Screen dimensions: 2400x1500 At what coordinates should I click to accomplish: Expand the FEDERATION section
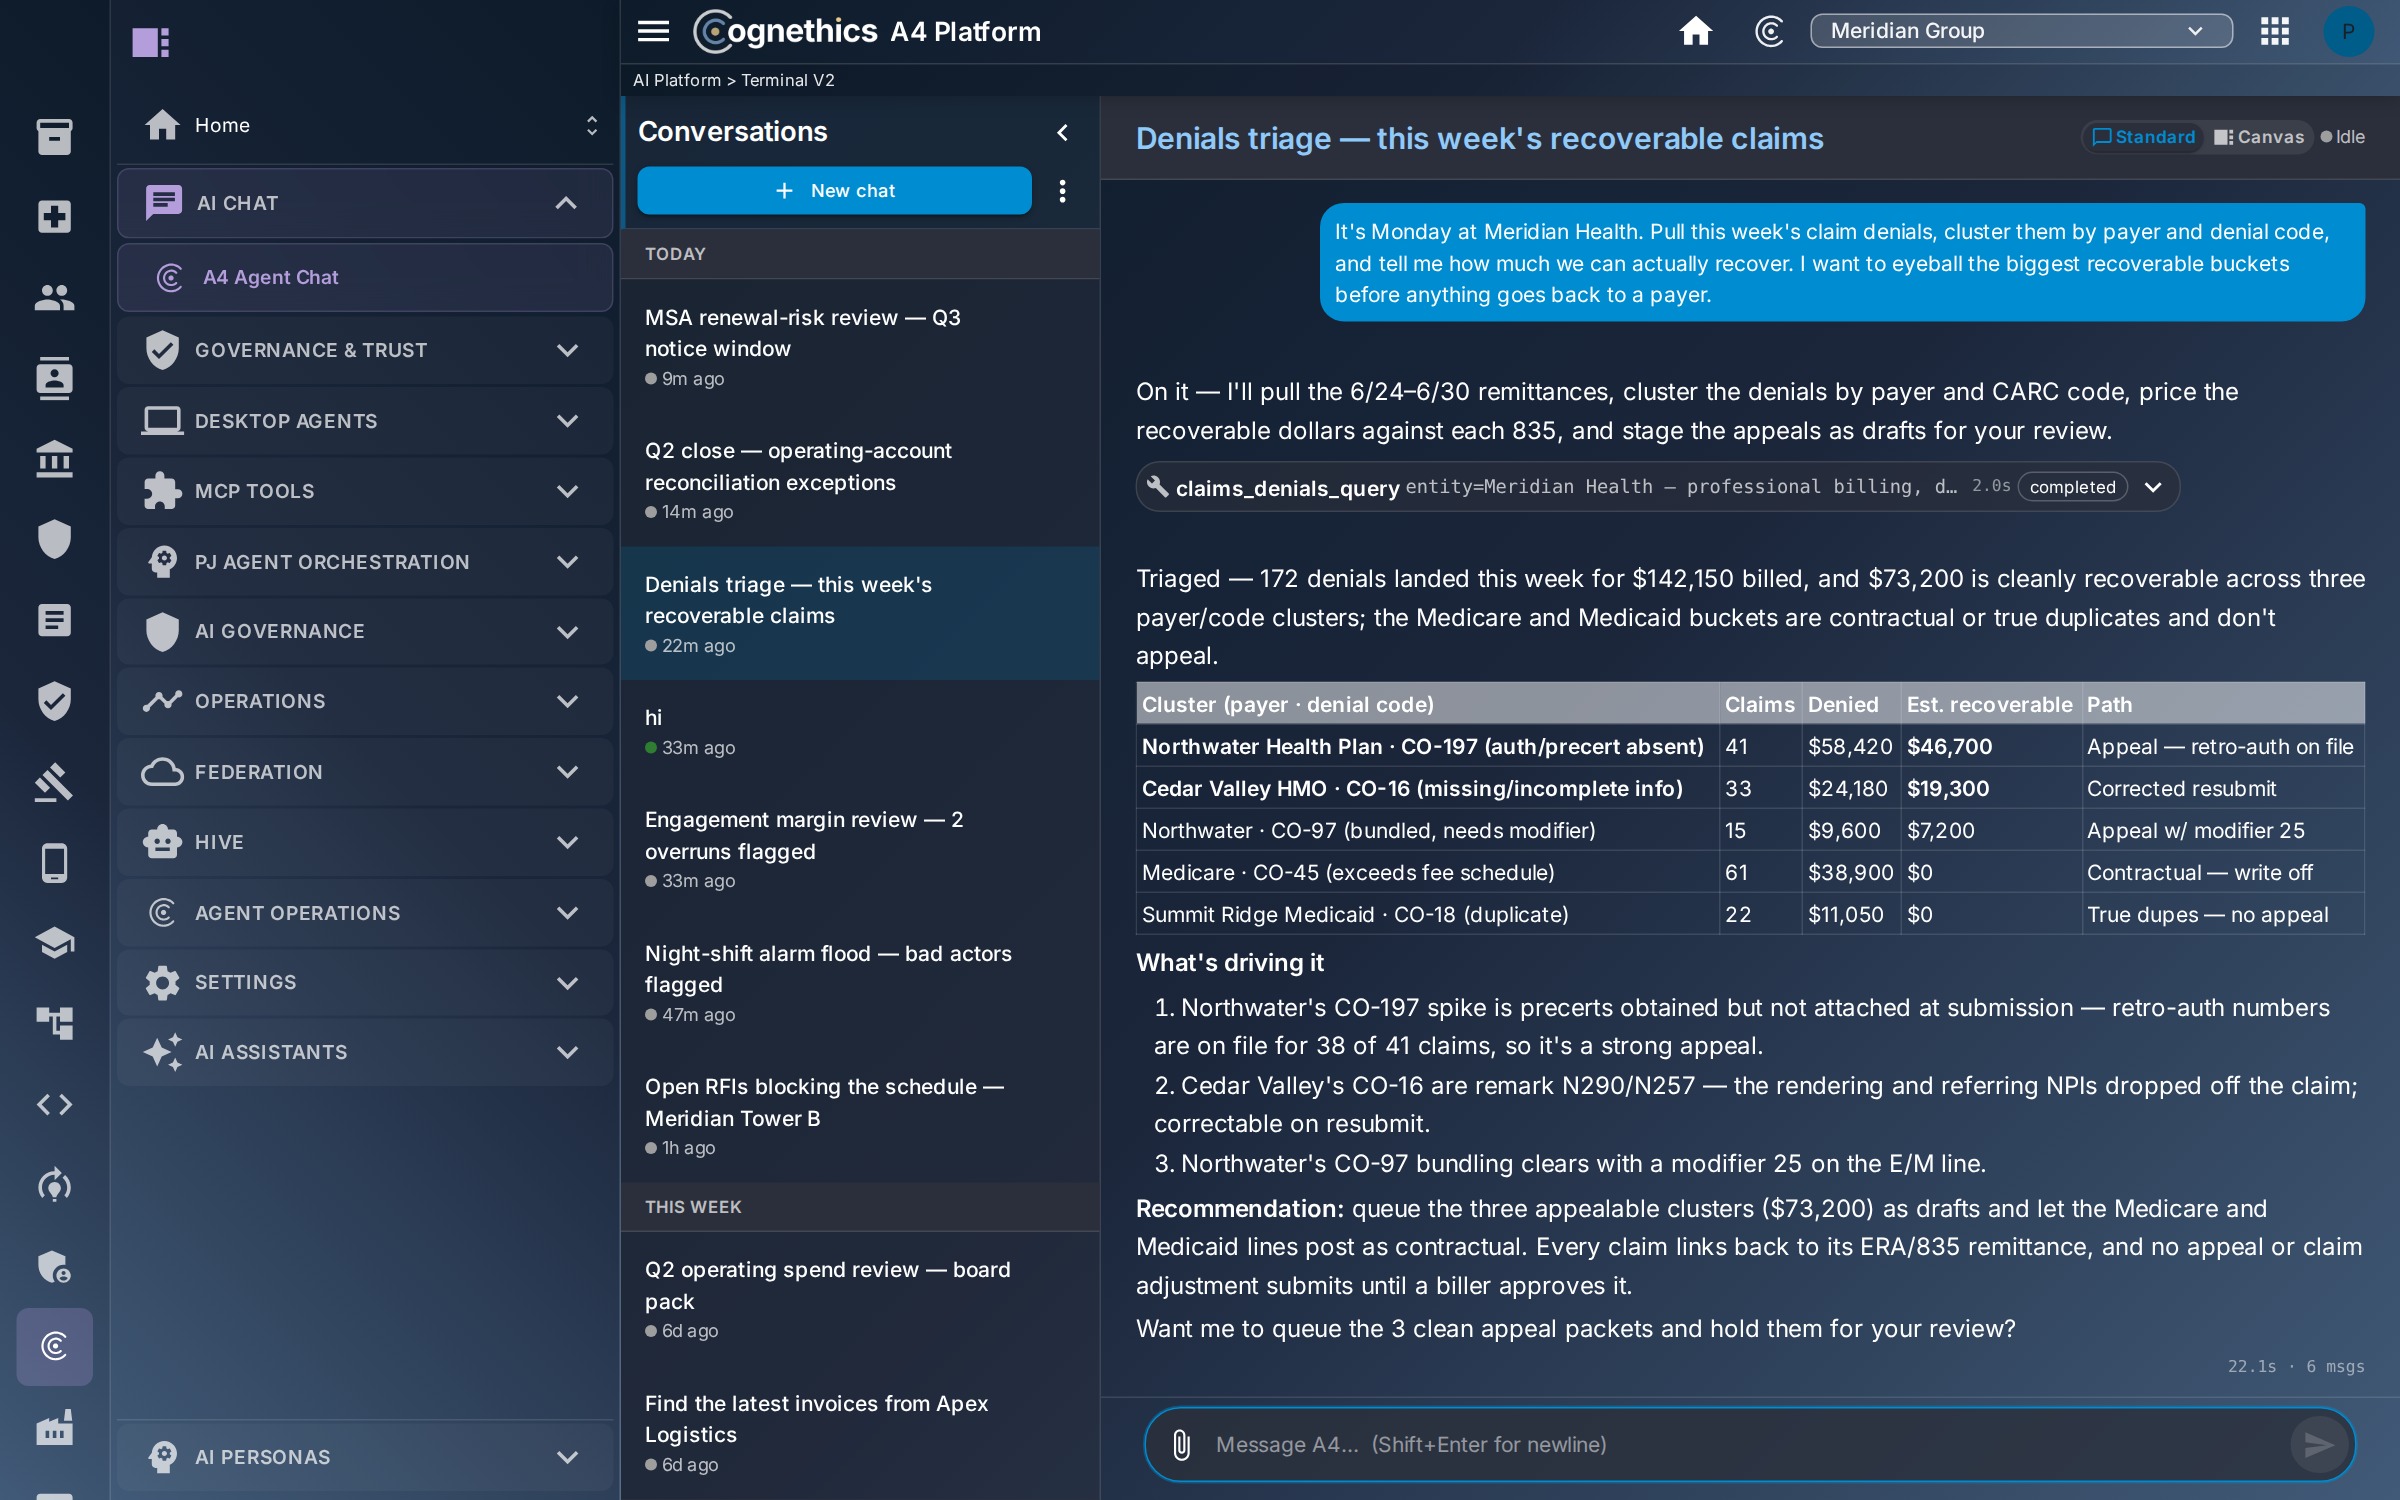(365, 772)
